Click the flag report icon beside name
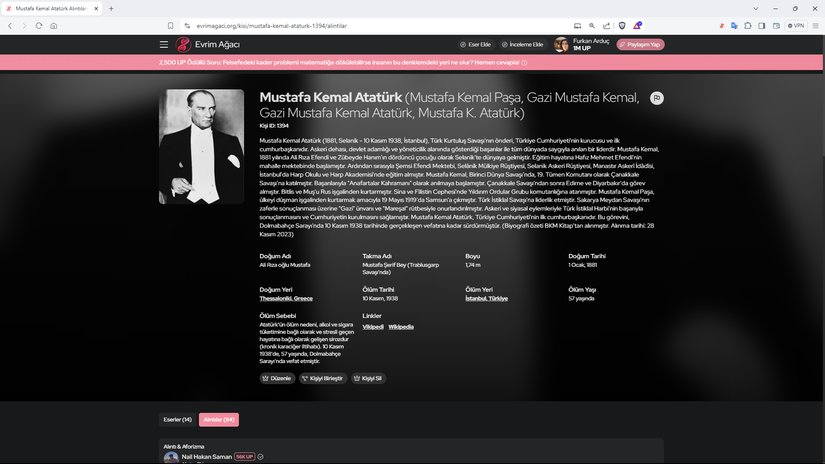 coord(657,98)
